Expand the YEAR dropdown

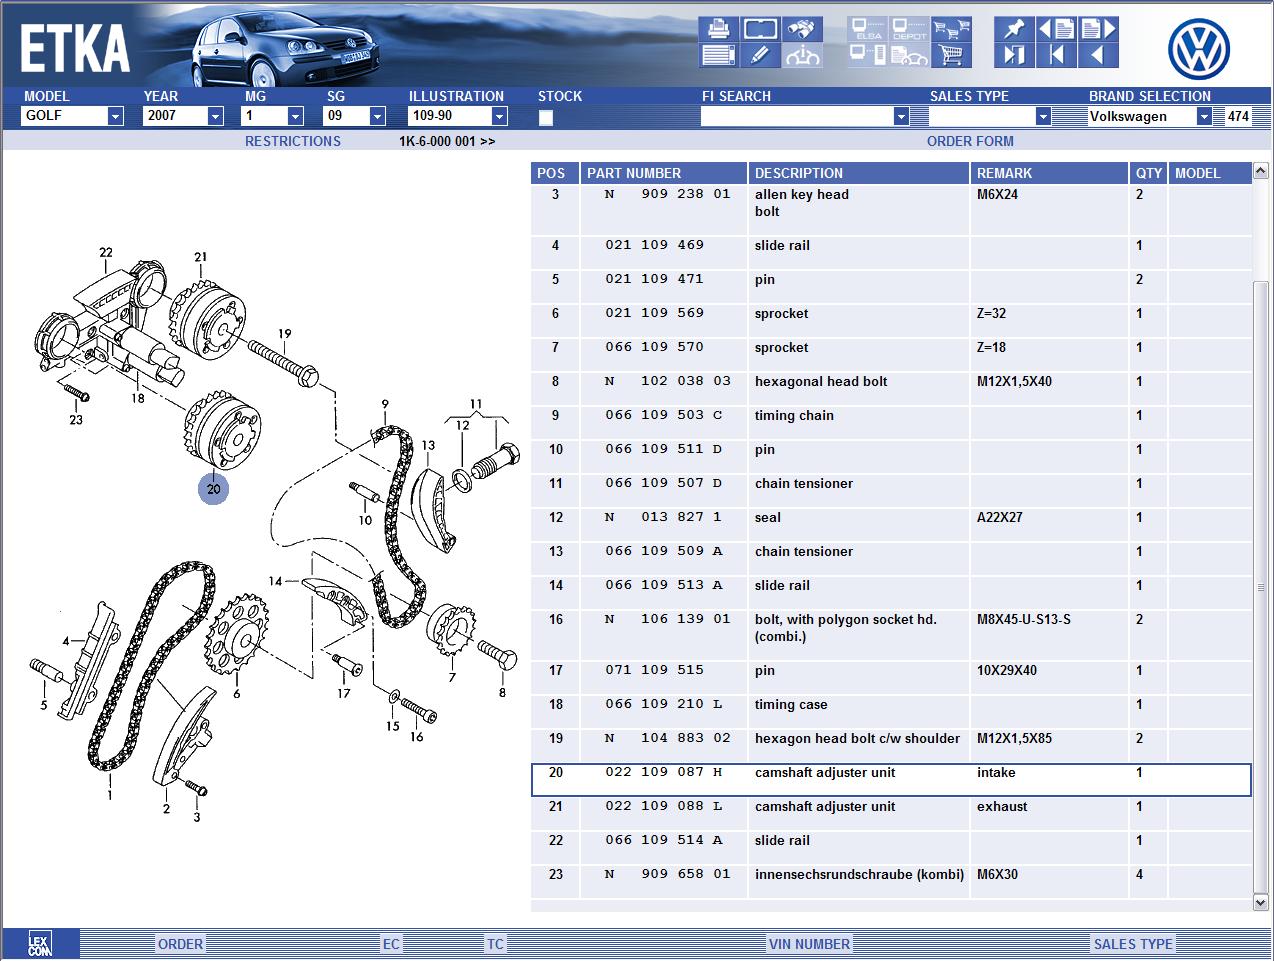tap(215, 117)
